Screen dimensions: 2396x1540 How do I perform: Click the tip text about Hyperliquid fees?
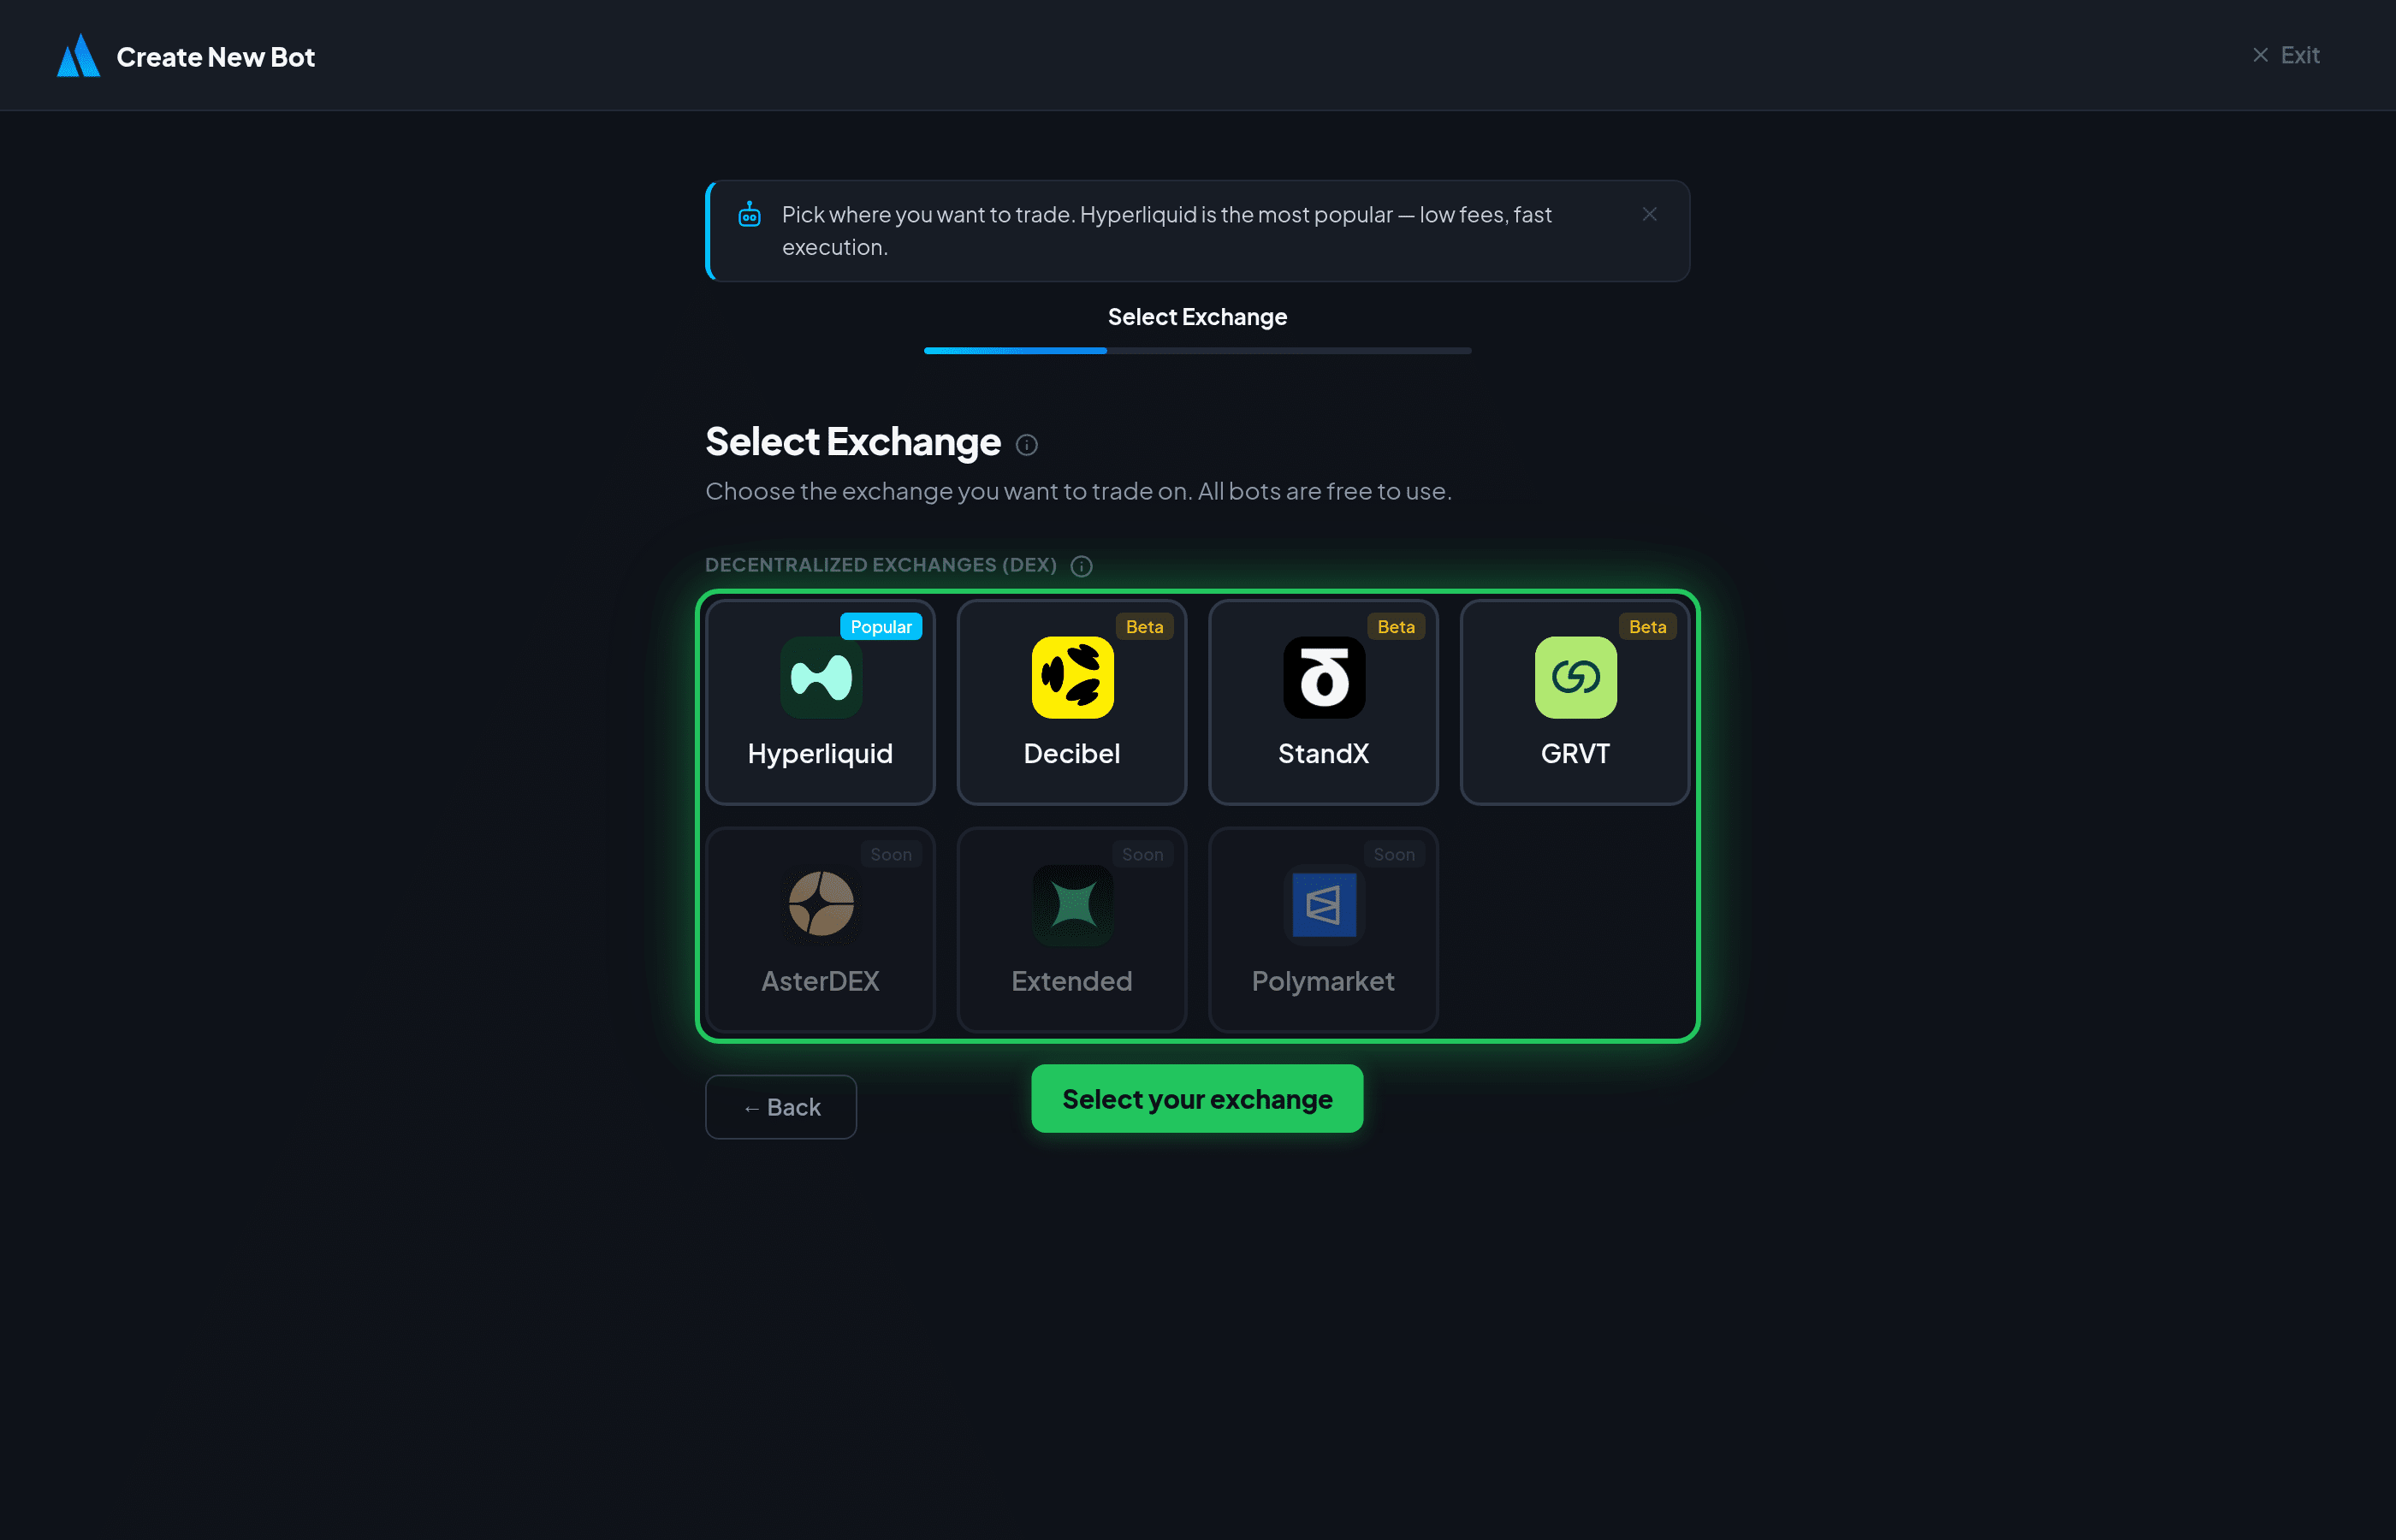click(1166, 231)
